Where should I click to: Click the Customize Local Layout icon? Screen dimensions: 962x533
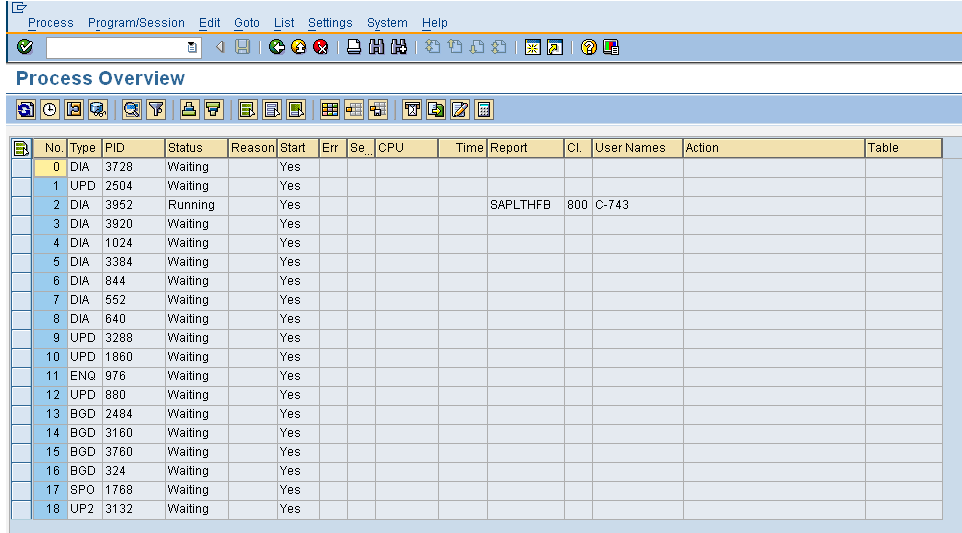point(611,47)
